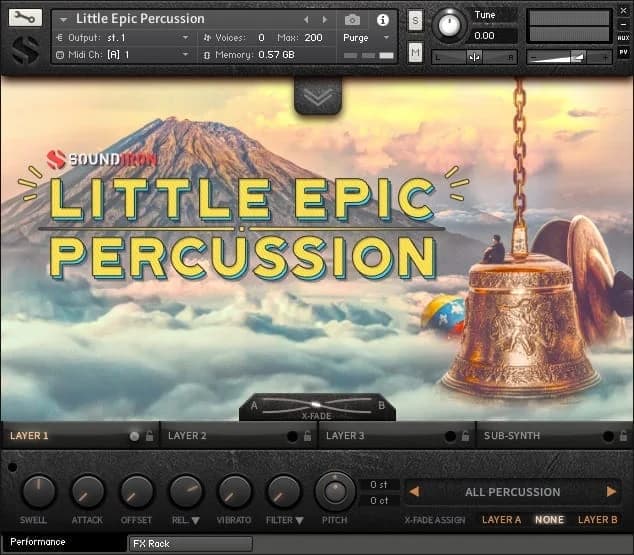Go to previous instrument arrow

pyautogui.click(x=306, y=19)
